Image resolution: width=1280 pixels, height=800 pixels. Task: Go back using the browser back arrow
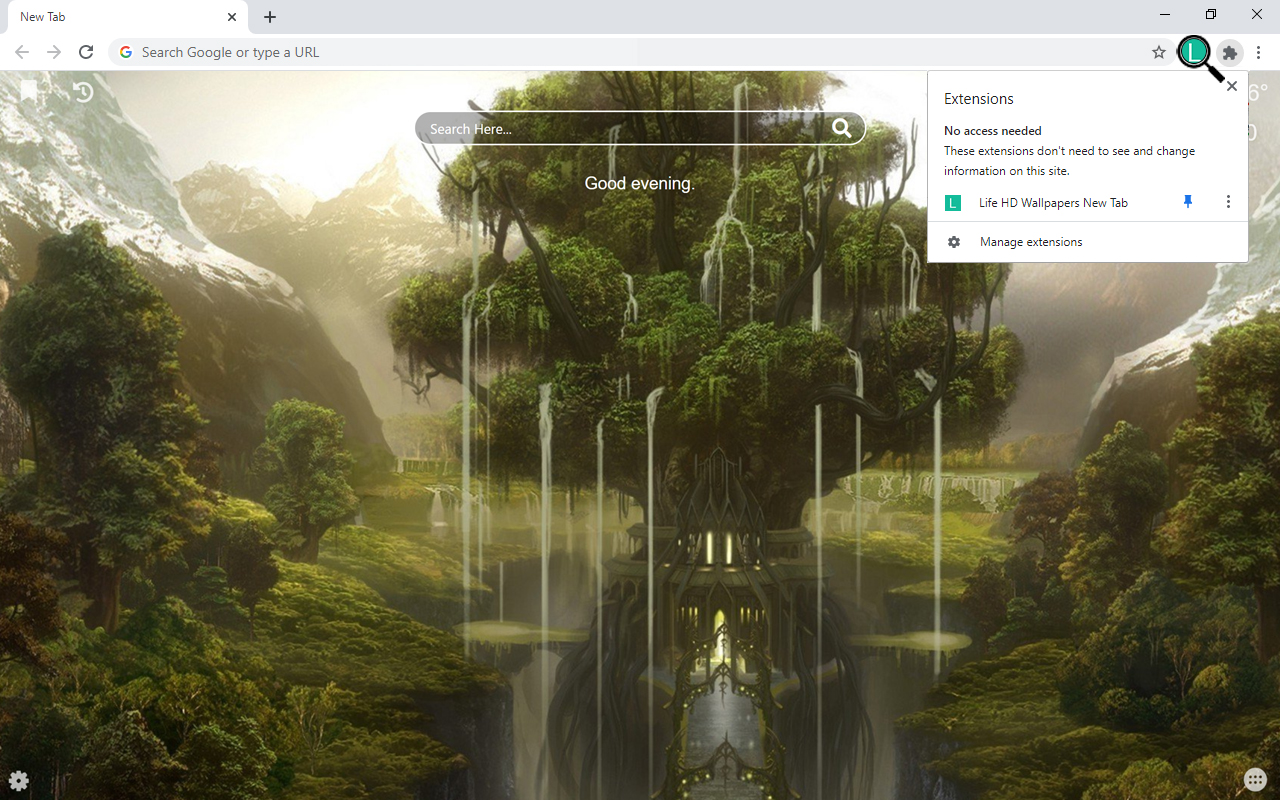[x=22, y=52]
